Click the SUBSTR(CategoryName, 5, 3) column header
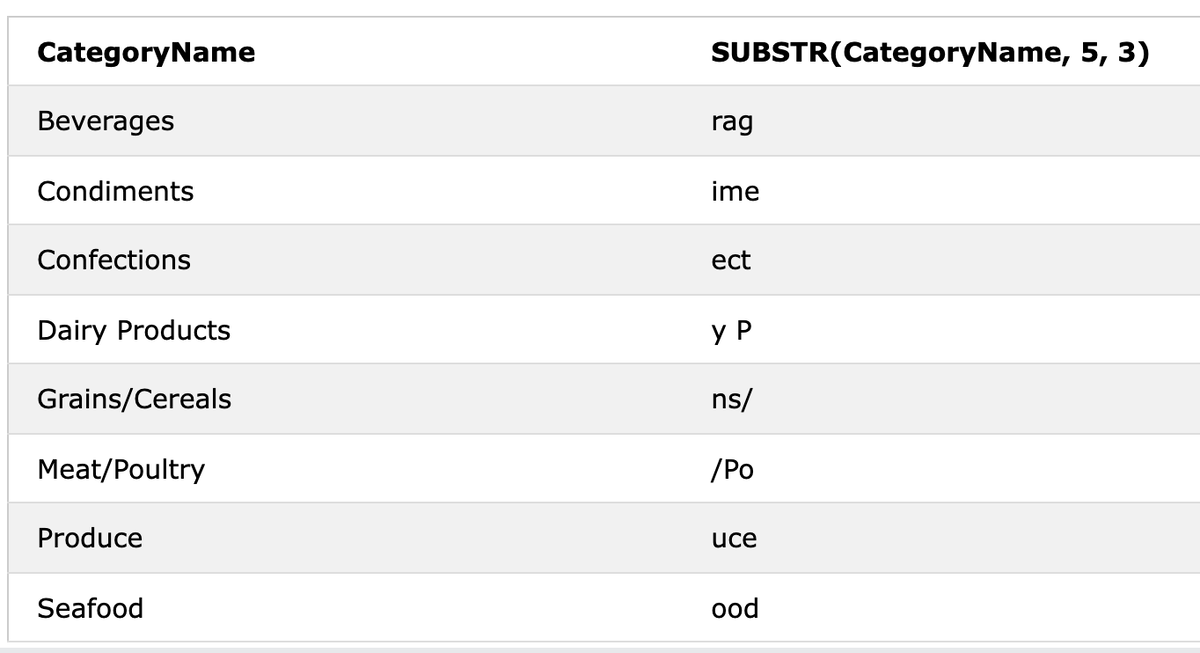1200x653 pixels. point(930,52)
